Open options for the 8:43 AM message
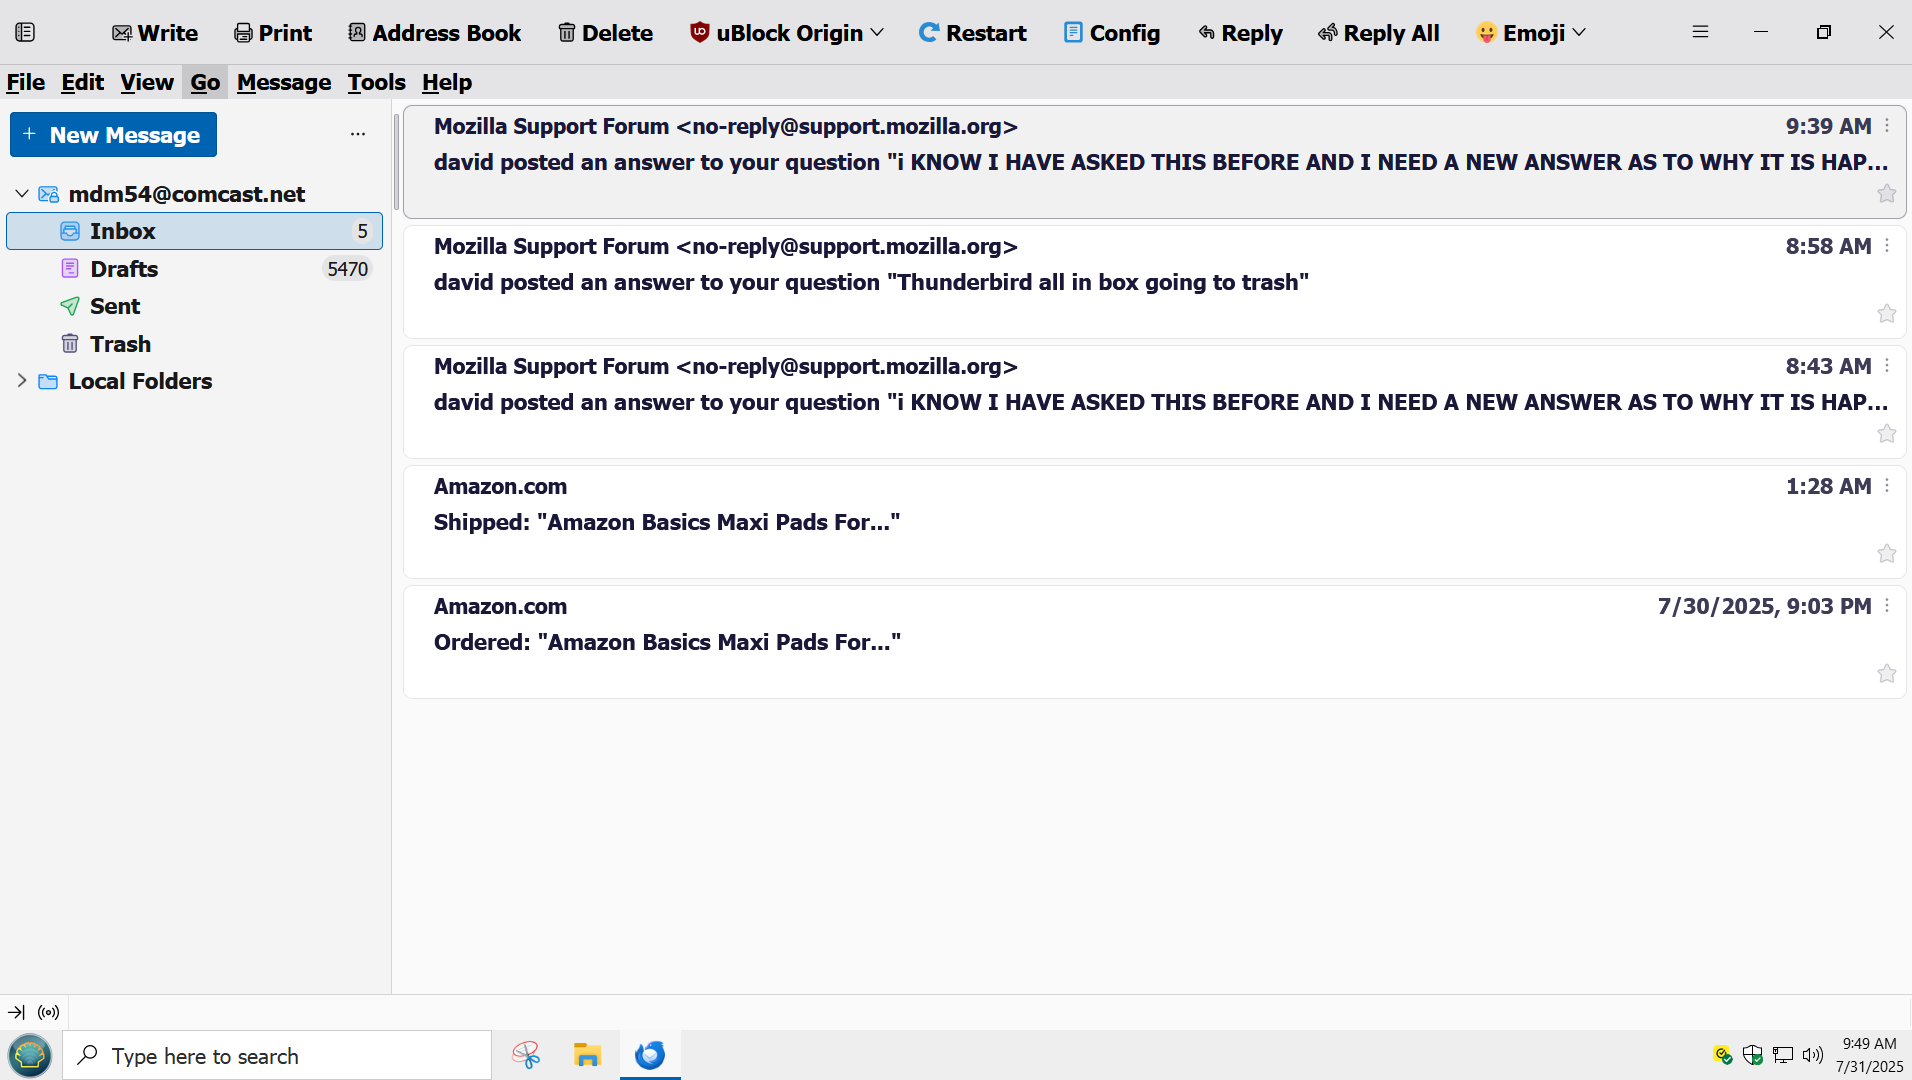This screenshot has height=1080, width=1912. coord(1887,366)
